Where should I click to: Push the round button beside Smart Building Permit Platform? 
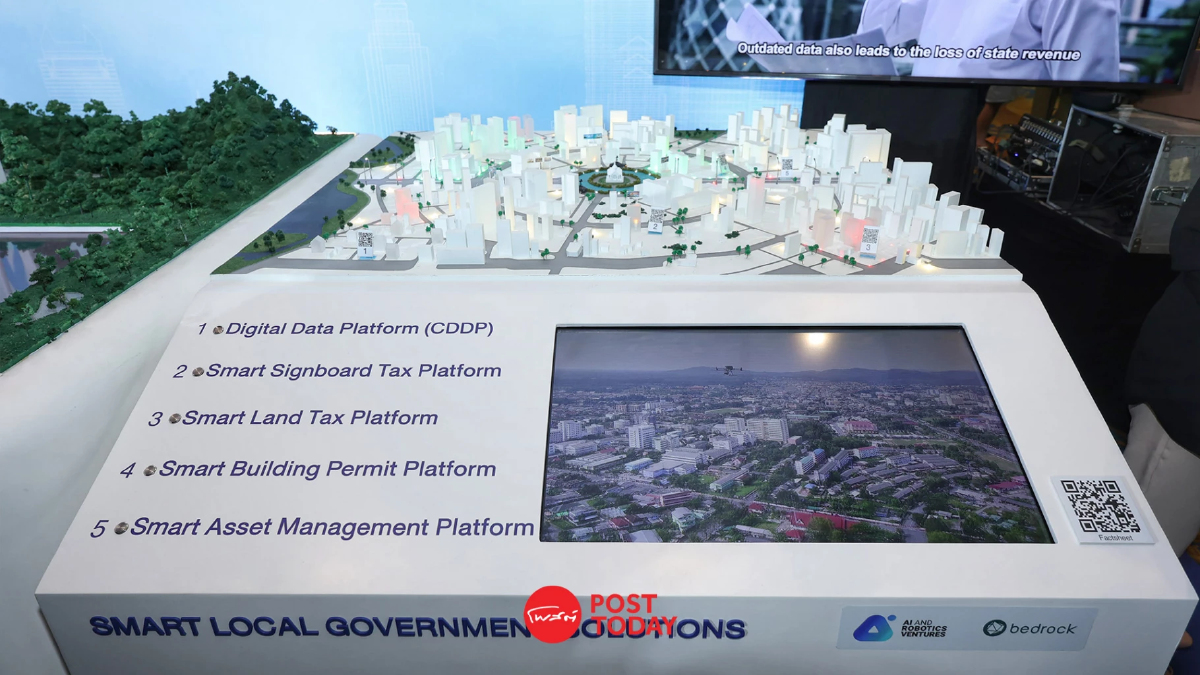(x=150, y=470)
